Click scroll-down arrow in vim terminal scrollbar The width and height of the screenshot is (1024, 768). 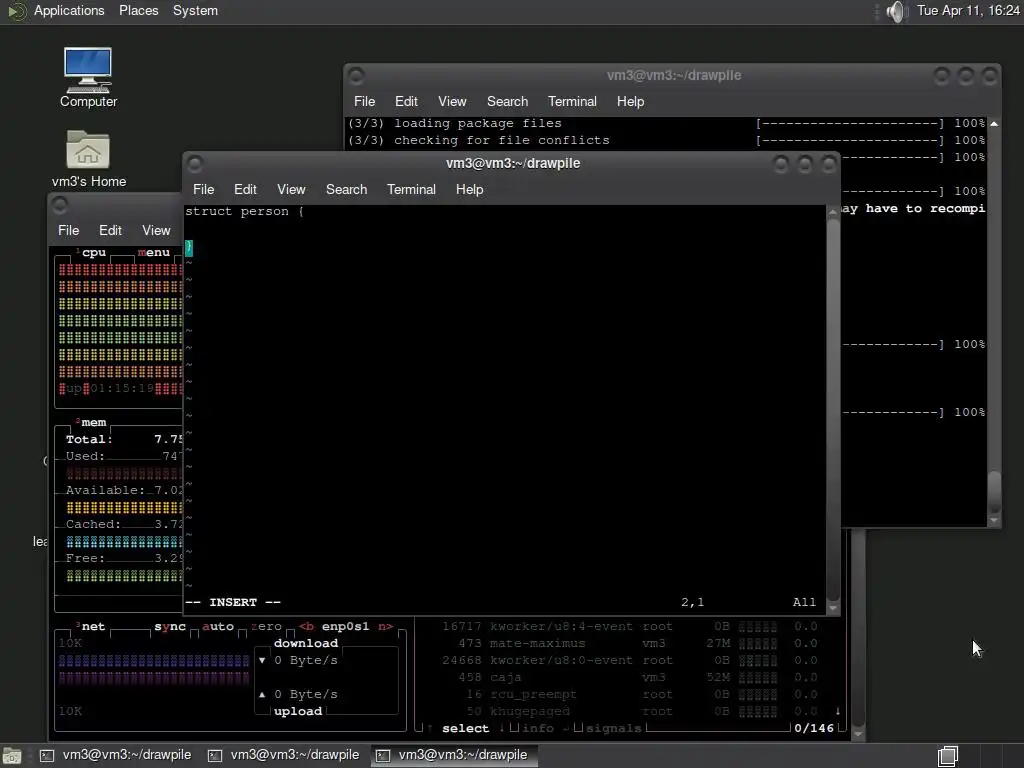[x=833, y=608]
